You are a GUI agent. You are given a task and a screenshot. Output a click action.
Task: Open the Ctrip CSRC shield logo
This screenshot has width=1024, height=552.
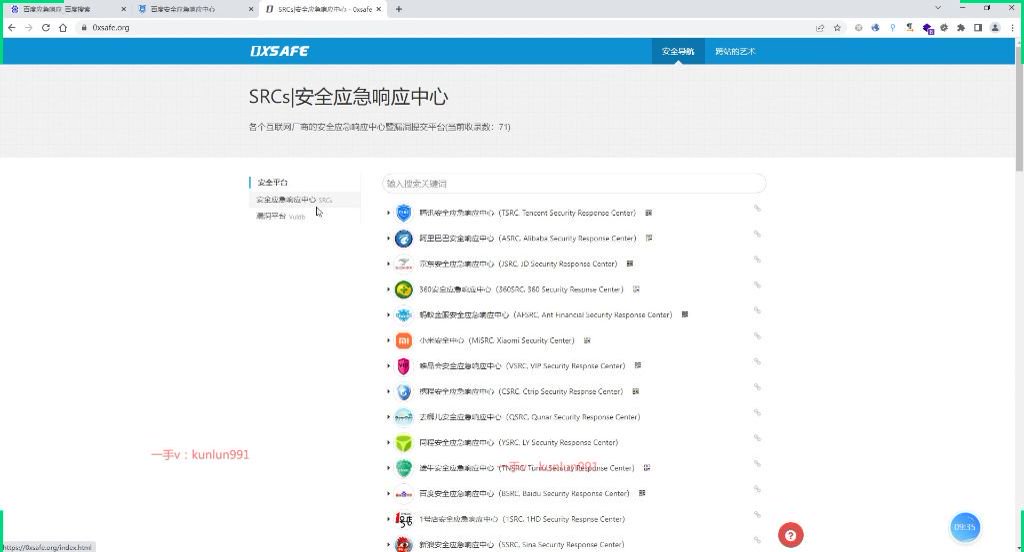click(x=404, y=391)
